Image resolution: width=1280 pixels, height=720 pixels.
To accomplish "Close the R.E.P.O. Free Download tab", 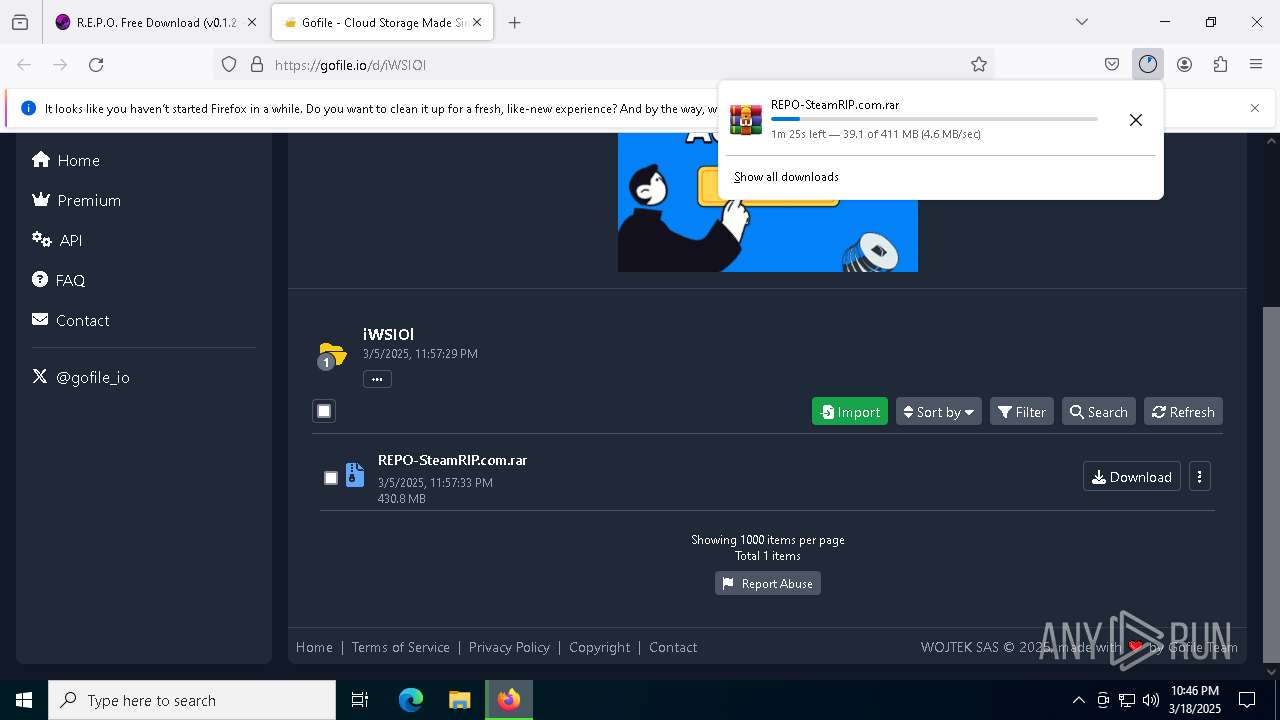I will tap(252, 22).
